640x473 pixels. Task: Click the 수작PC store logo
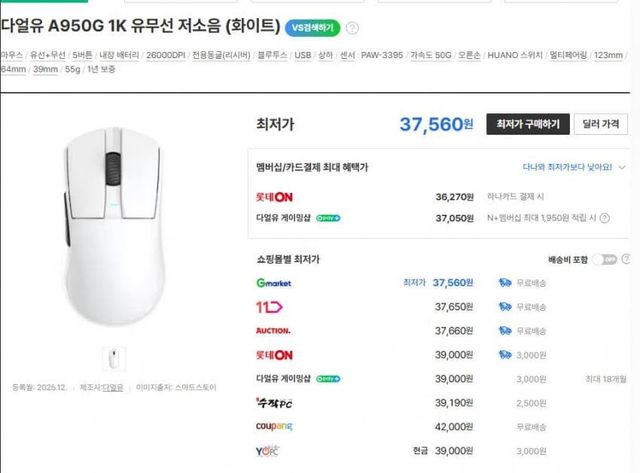[273, 402]
